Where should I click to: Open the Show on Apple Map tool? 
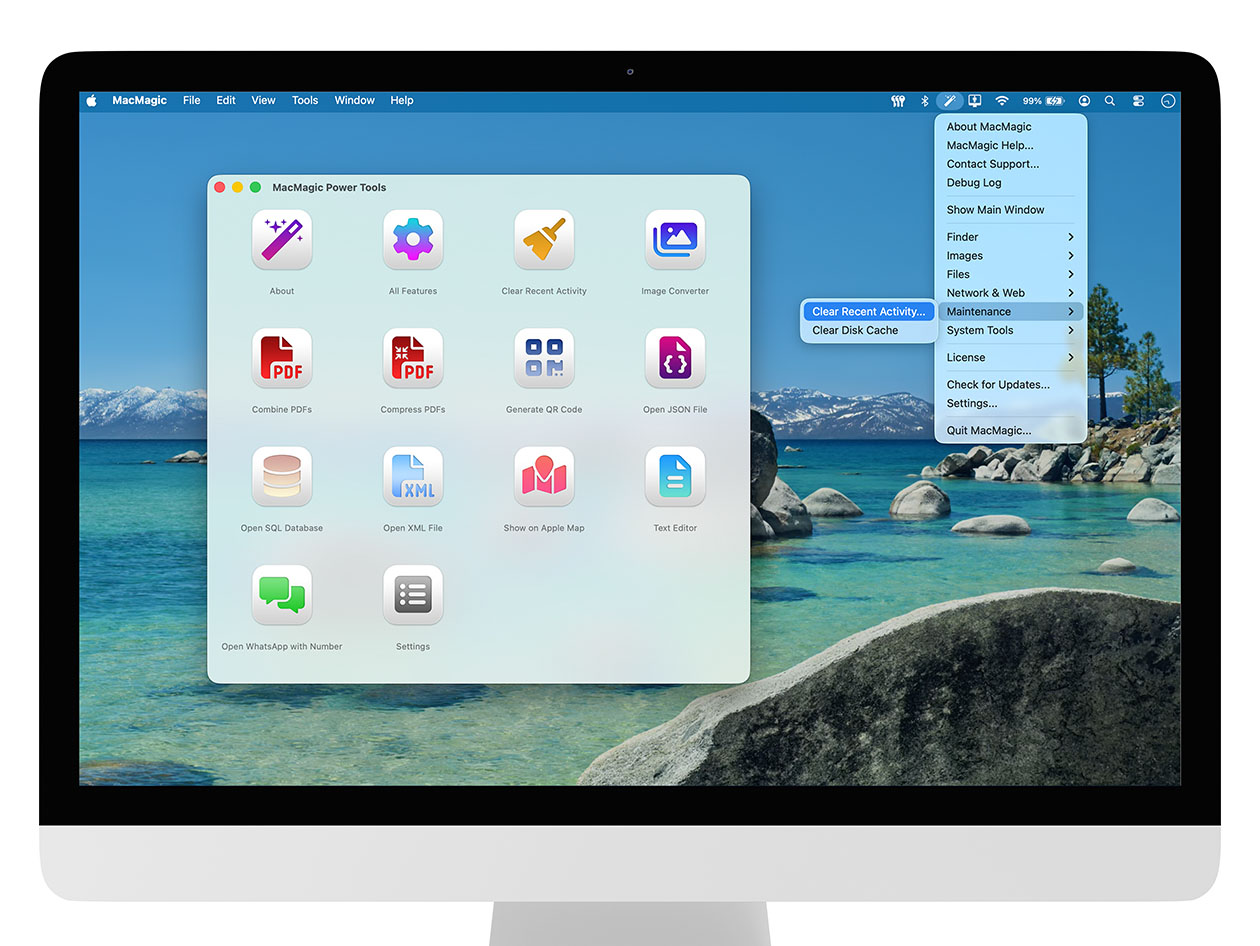pos(544,477)
